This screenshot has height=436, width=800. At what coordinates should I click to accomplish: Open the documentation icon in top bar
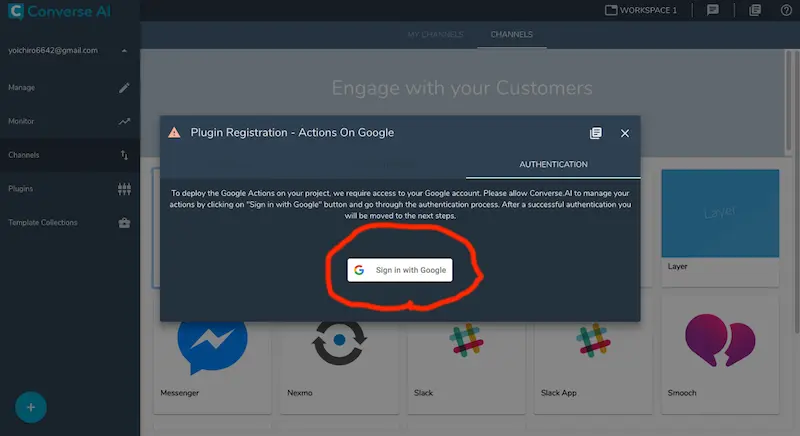pos(755,10)
